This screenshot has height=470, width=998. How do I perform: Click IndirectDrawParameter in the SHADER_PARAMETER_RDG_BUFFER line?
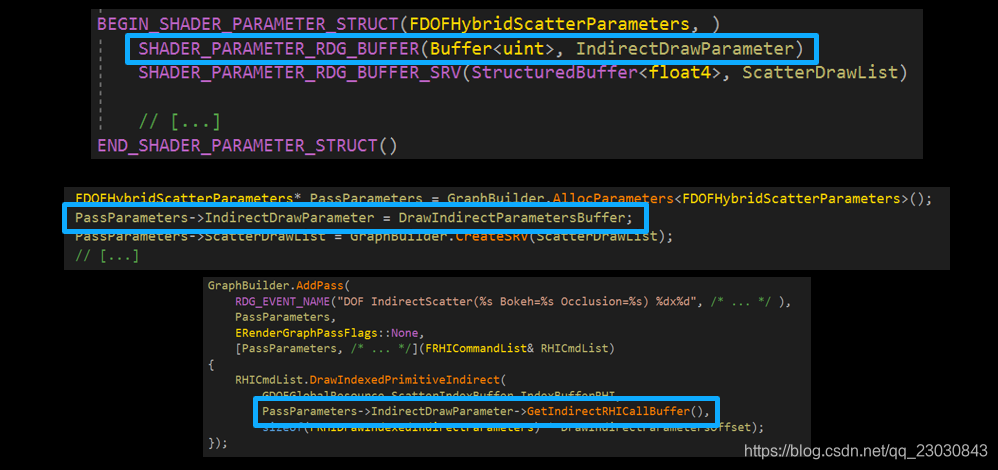pos(684,48)
